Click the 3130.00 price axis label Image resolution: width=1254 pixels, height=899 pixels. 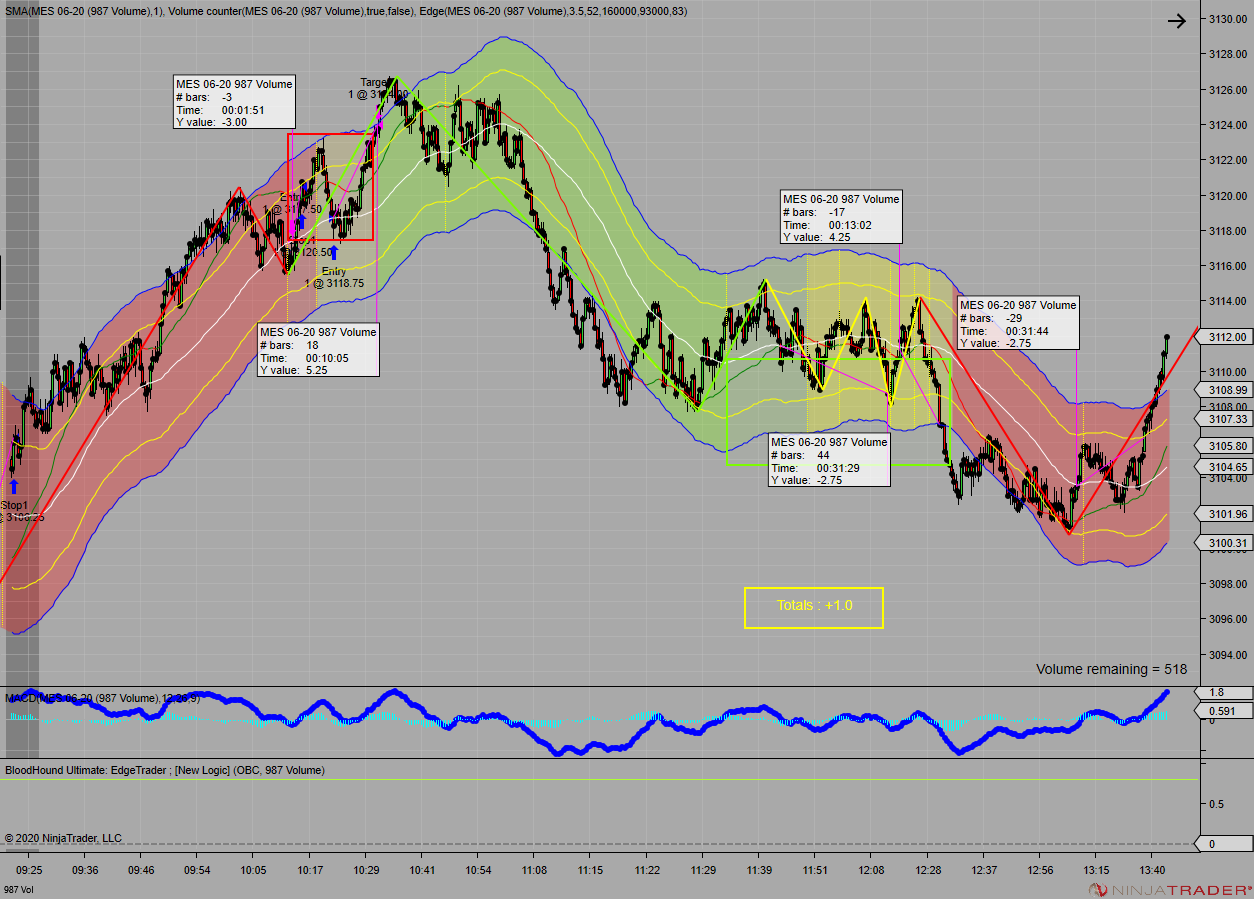tap(1226, 20)
